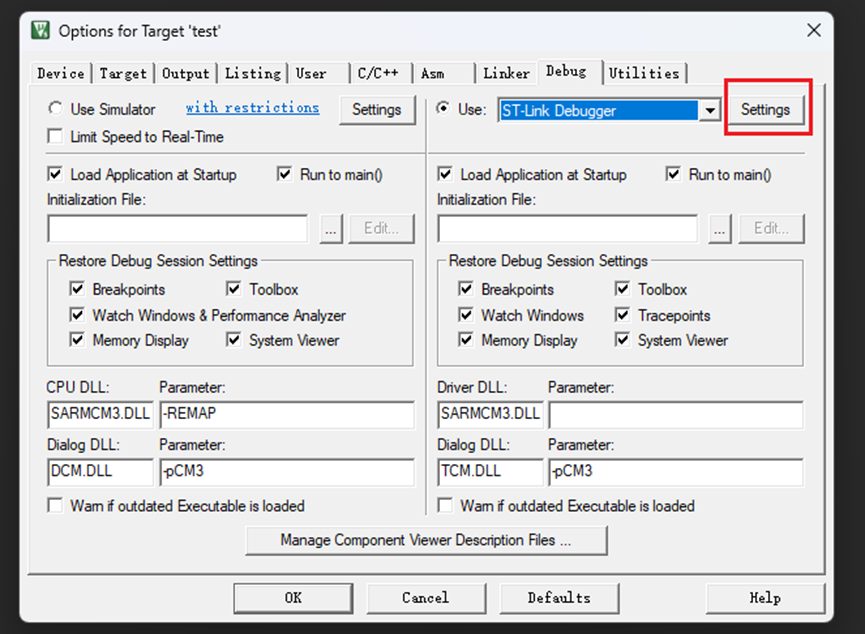Uncheck ST-Link Breakpoints restore option

[466, 289]
